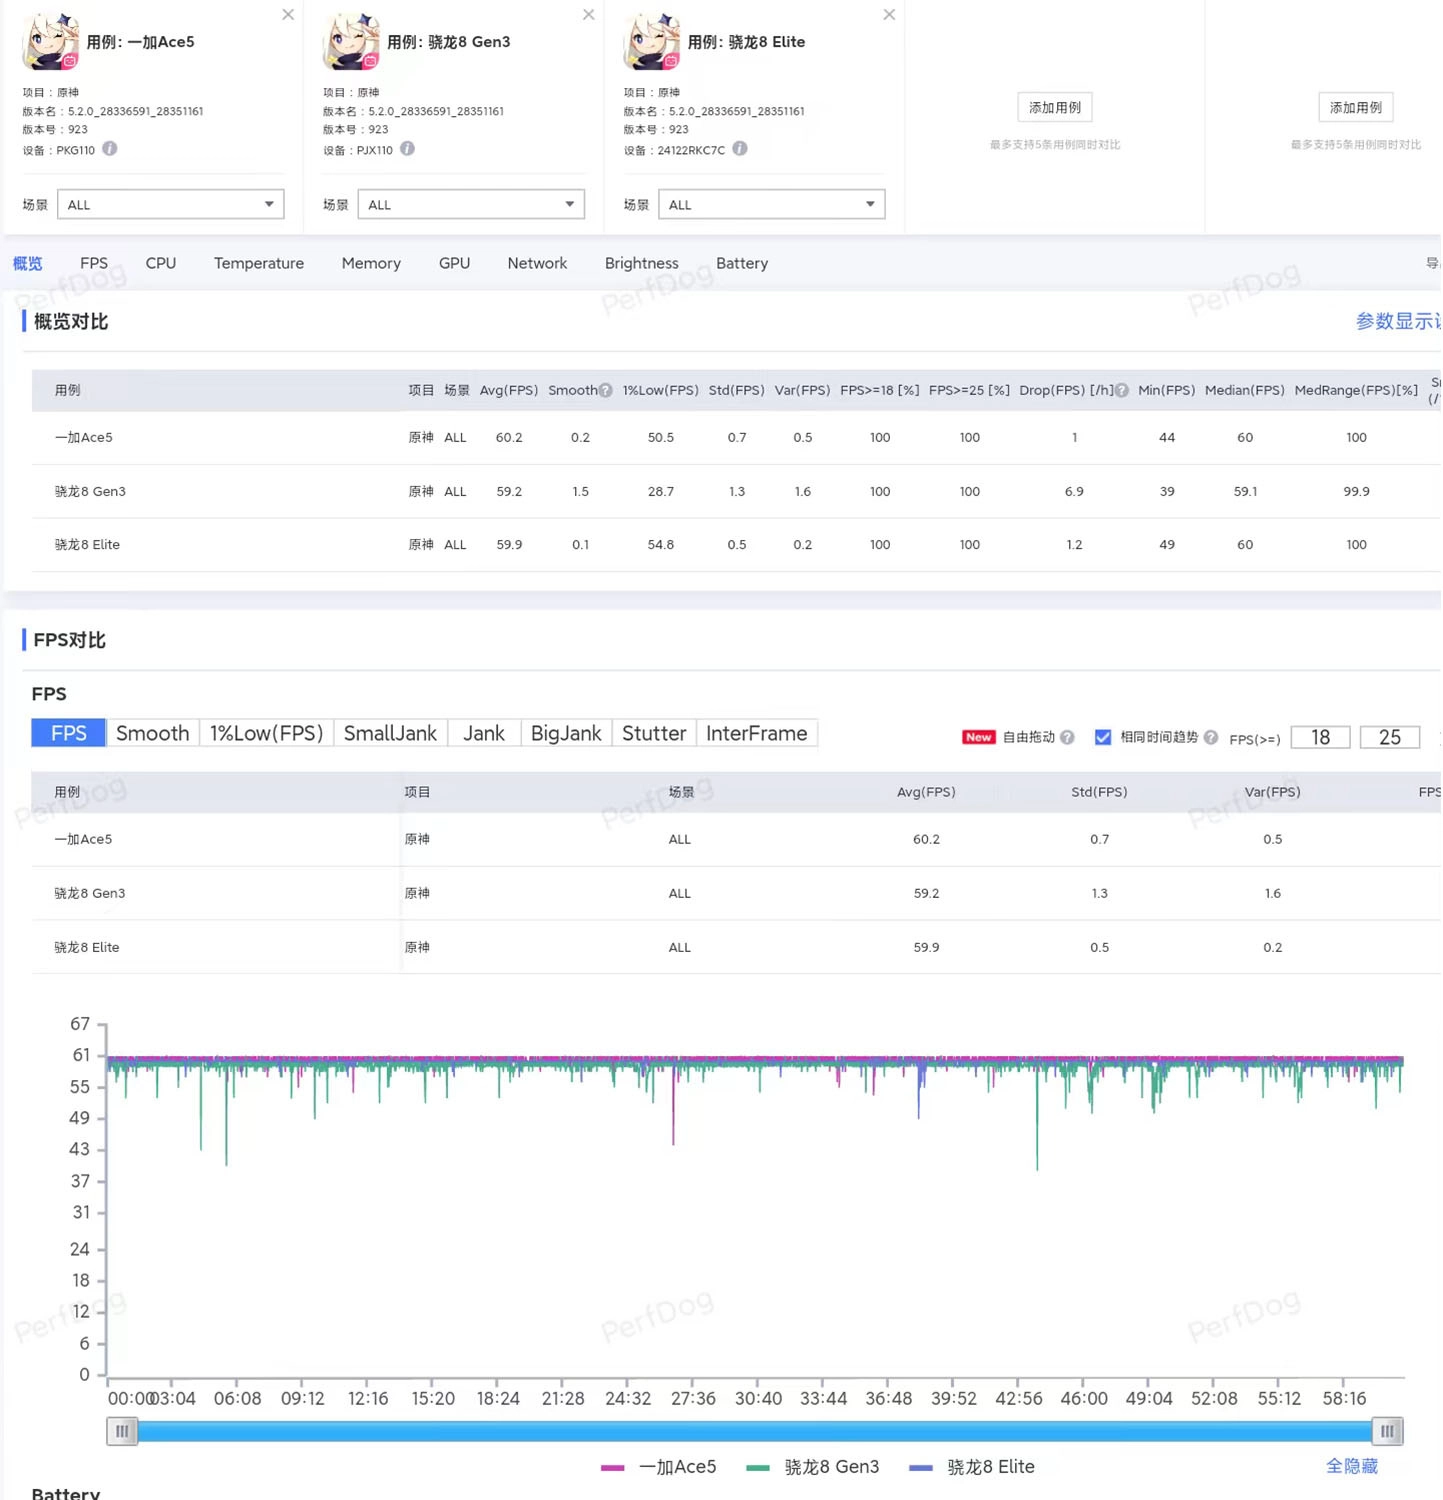Click first 添加用例 button

pos(1055,108)
